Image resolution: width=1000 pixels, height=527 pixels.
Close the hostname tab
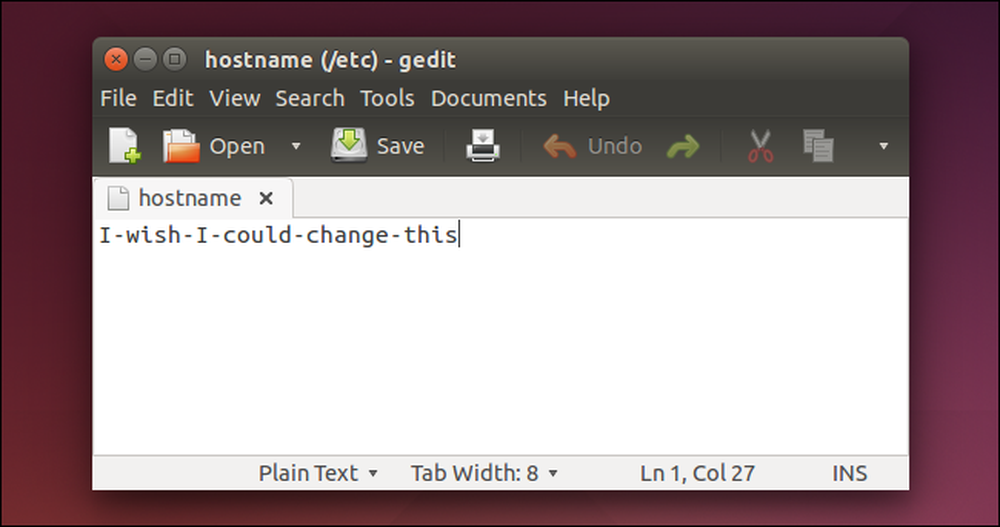pos(267,198)
